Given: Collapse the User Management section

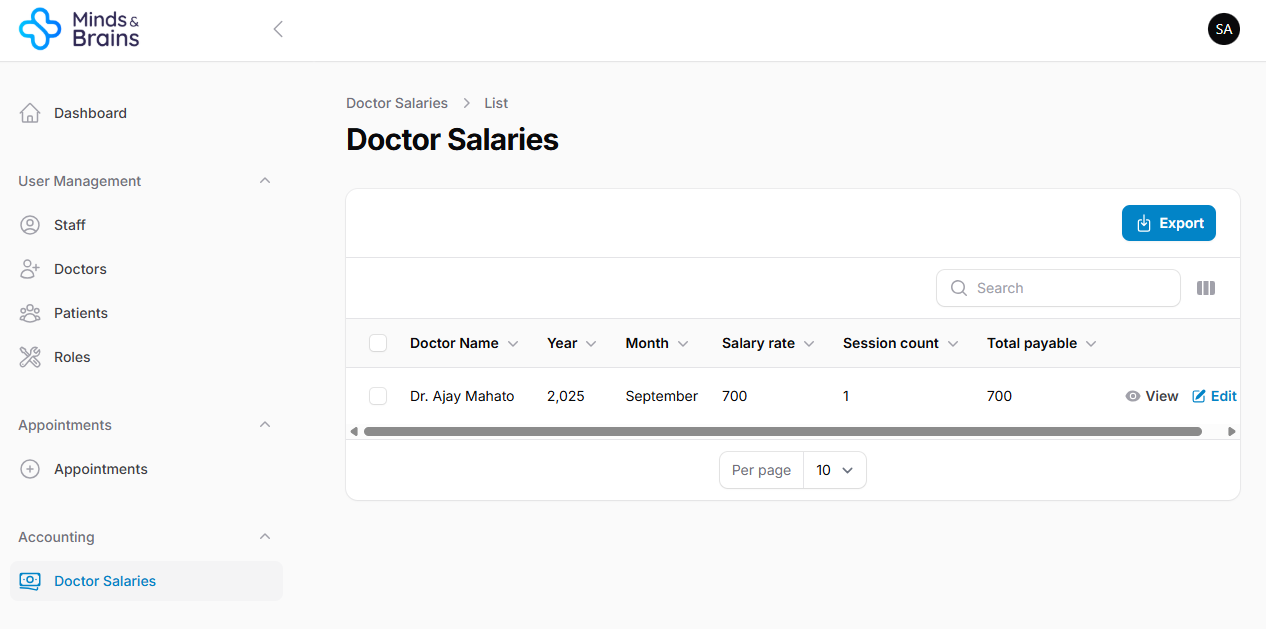Looking at the screenshot, I should [x=265, y=181].
